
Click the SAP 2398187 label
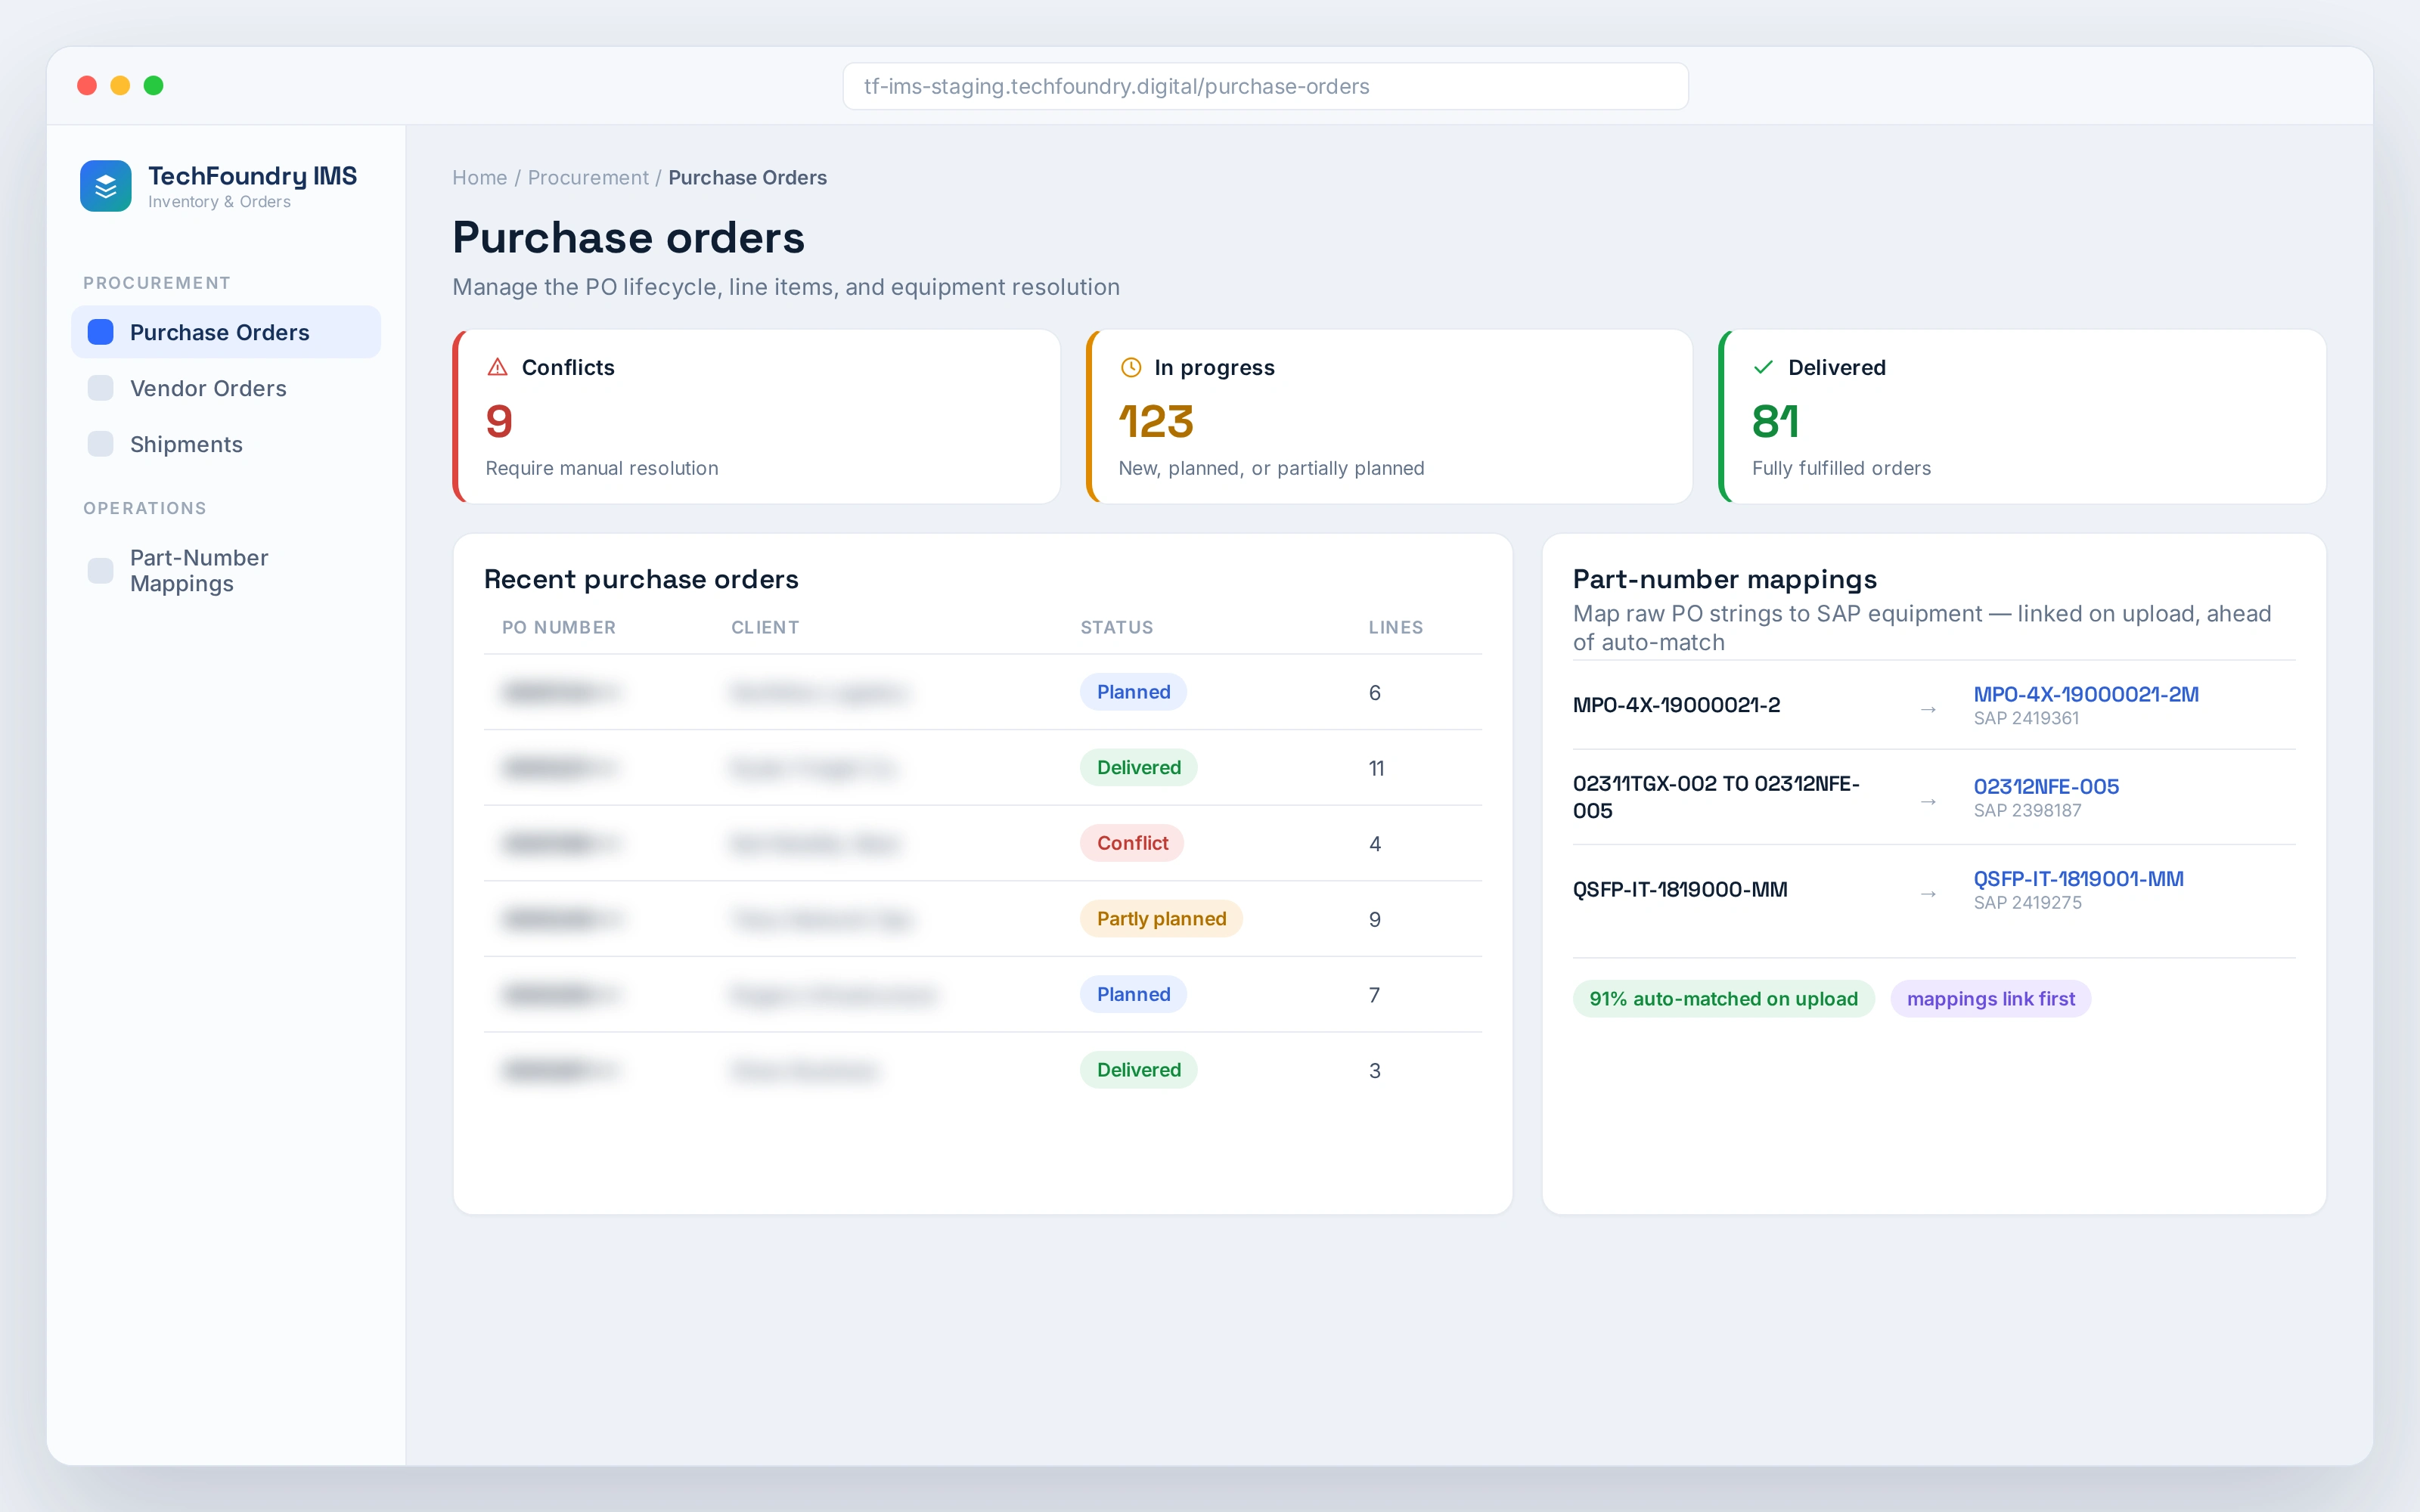pyautogui.click(x=2027, y=810)
